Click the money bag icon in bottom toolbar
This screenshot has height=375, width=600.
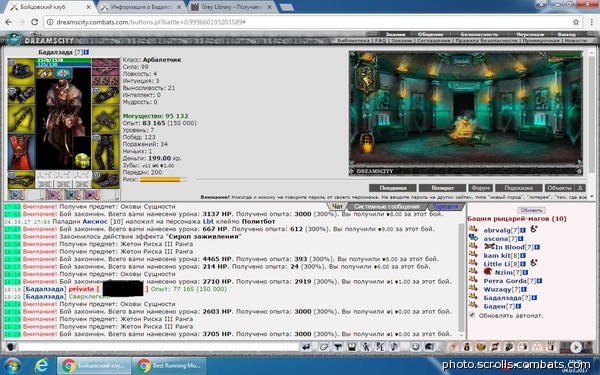[466, 347]
